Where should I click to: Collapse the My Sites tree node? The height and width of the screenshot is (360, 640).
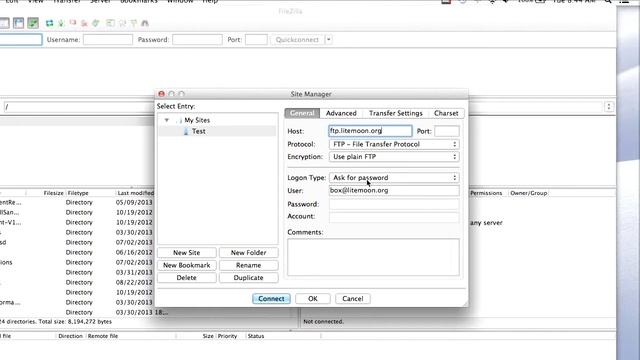point(167,120)
